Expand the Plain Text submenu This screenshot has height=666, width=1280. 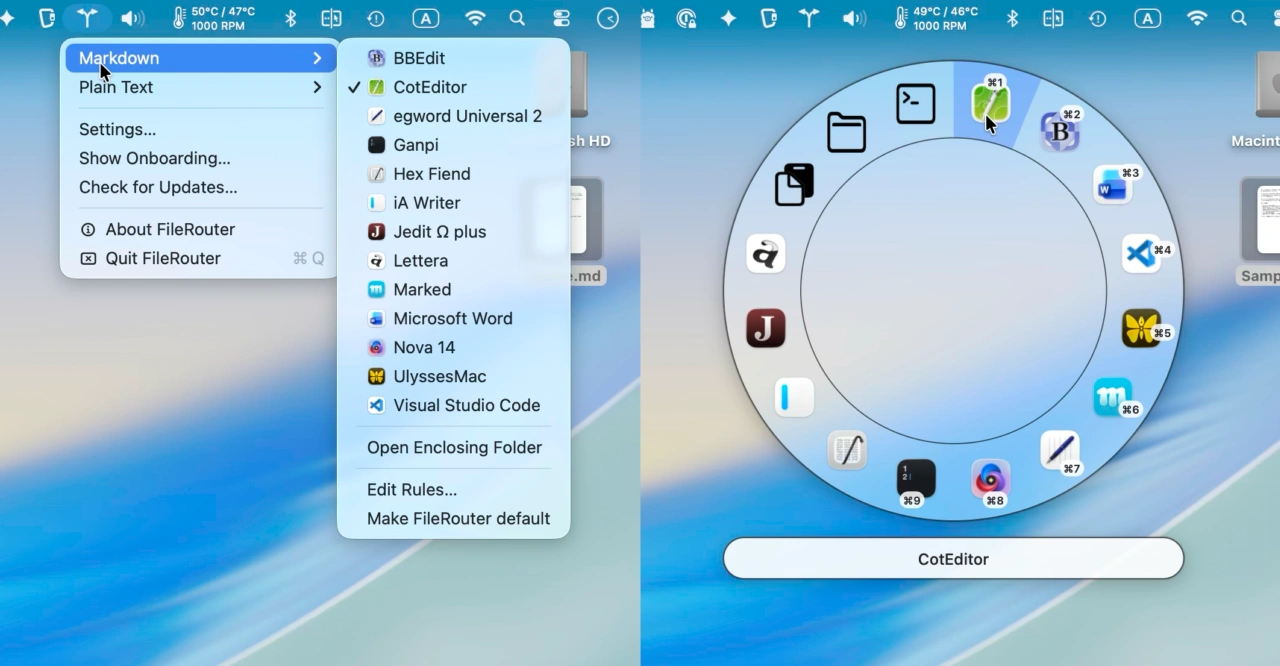(201, 87)
